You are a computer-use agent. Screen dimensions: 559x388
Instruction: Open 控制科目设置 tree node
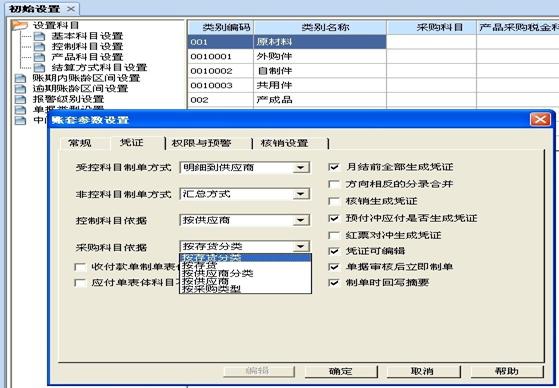(87, 47)
